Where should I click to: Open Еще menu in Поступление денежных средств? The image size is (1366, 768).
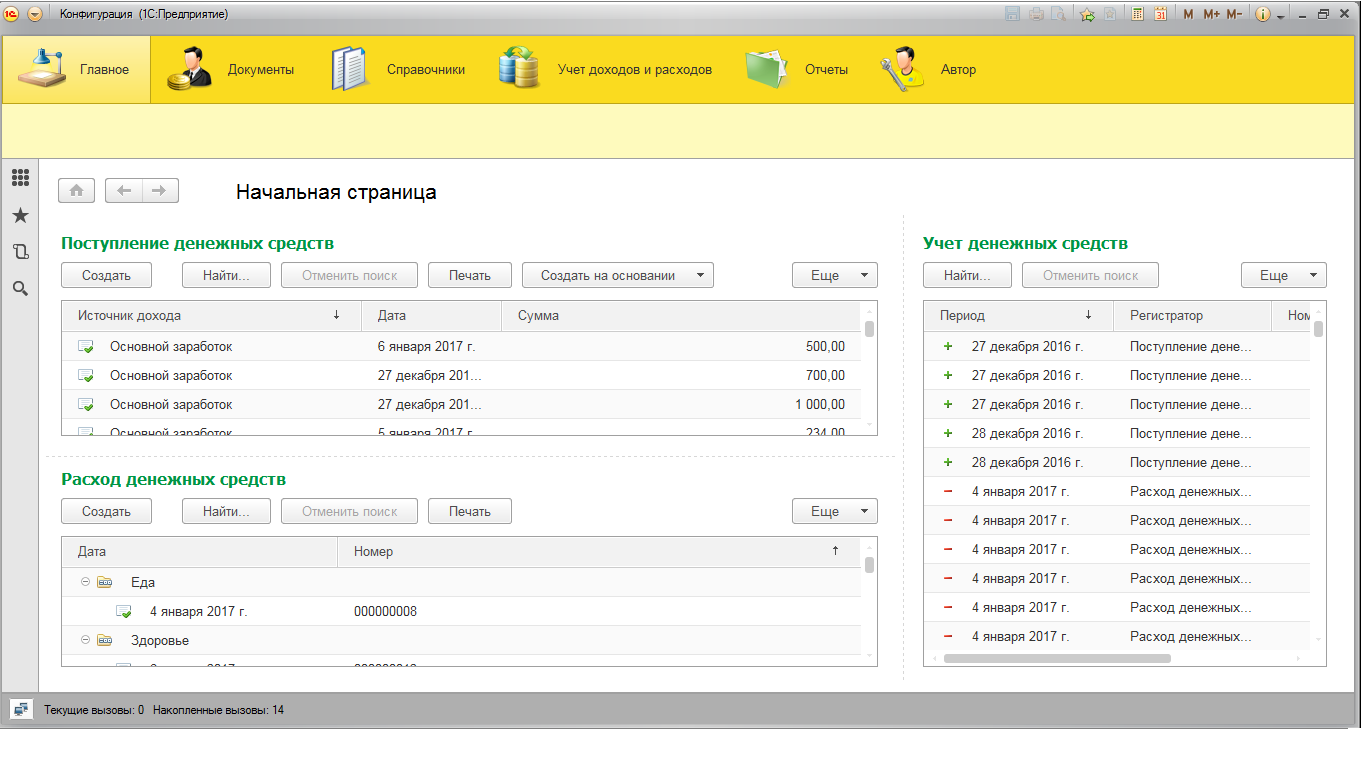[x=835, y=275]
